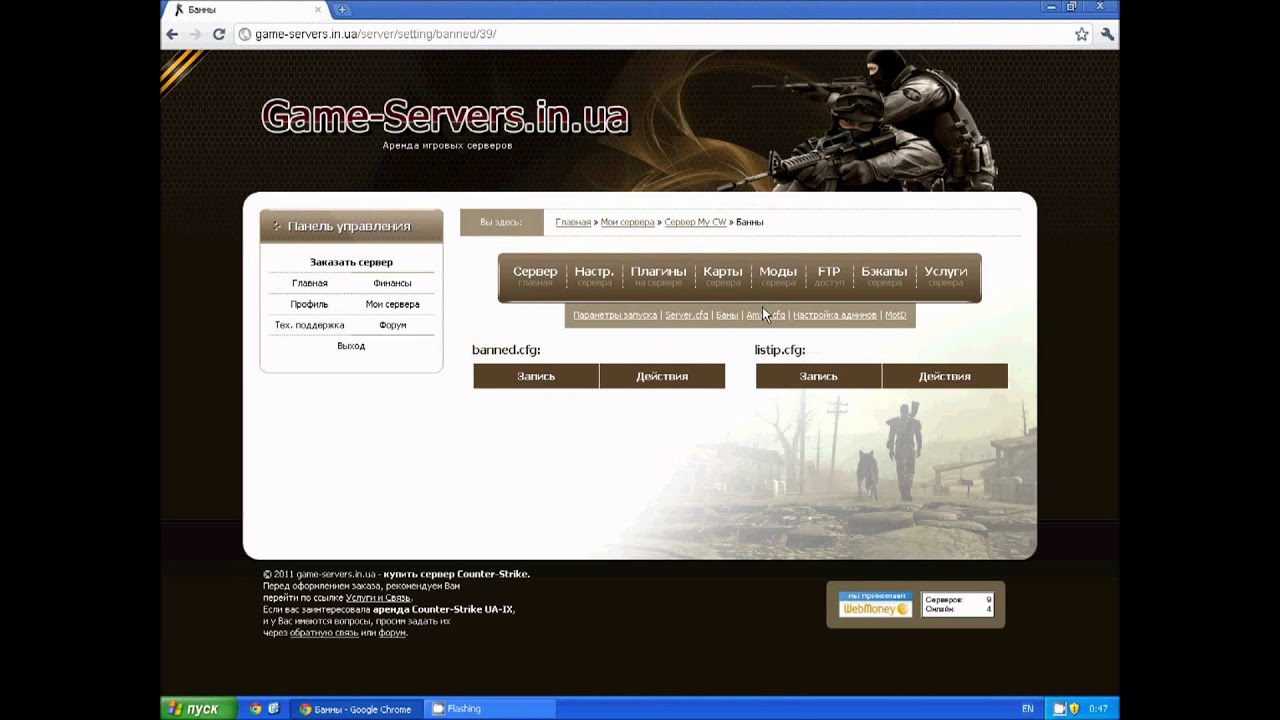Open Форум in the control panel sidebar

tap(392, 325)
